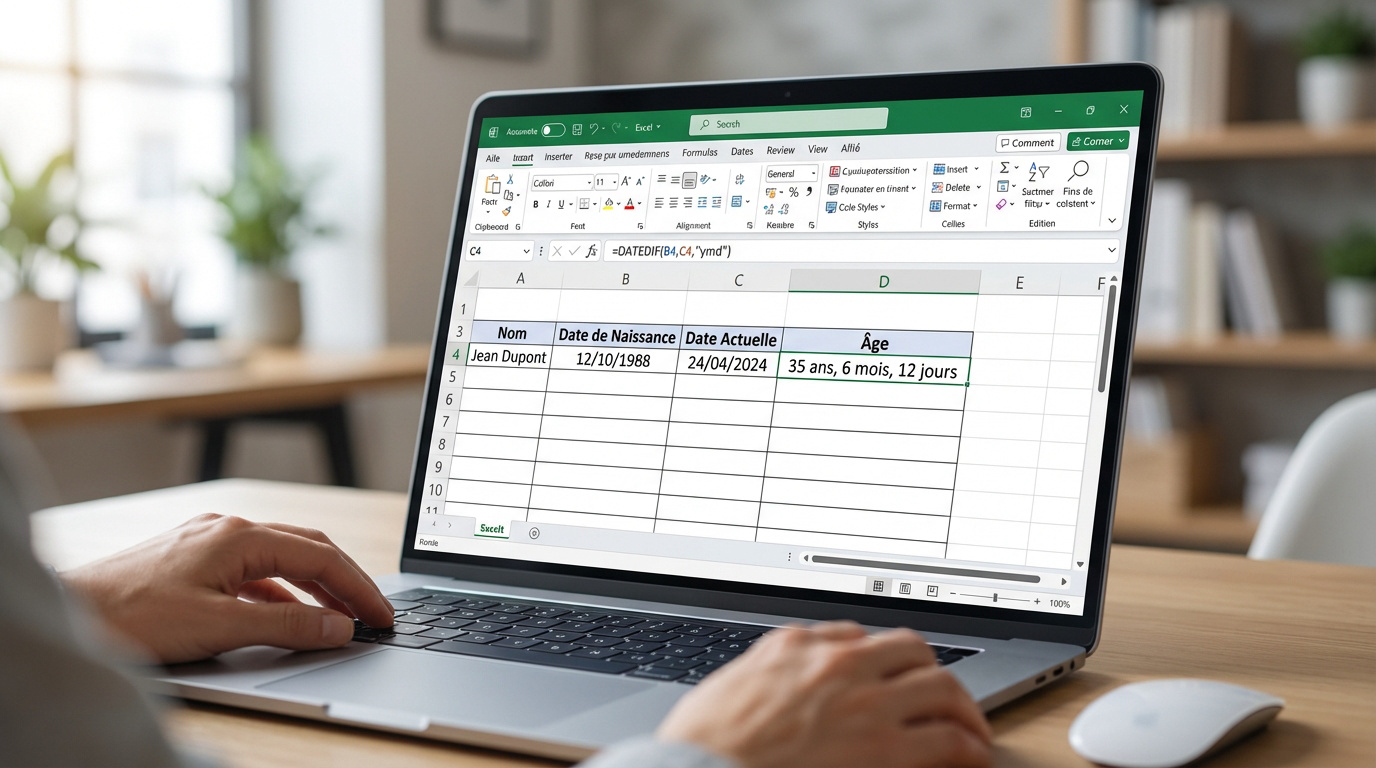1376x768 pixels.
Task: Select the Insert command in Cells group
Action: [952, 169]
